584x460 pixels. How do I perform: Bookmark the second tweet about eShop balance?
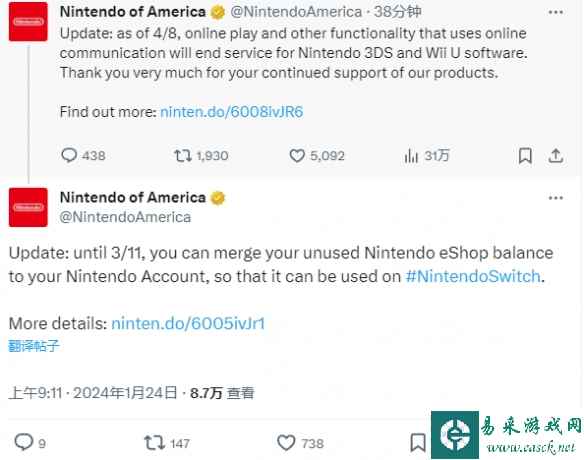click(x=418, y=442)
